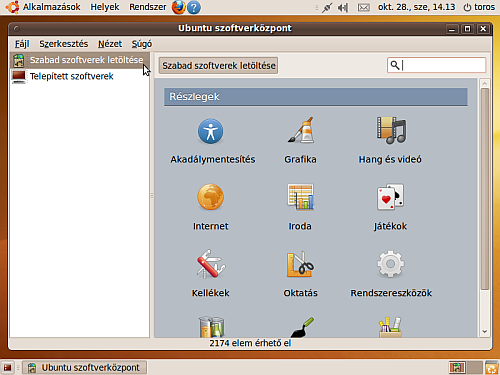Open the category with the pencil holder icon

coord(390,327)
